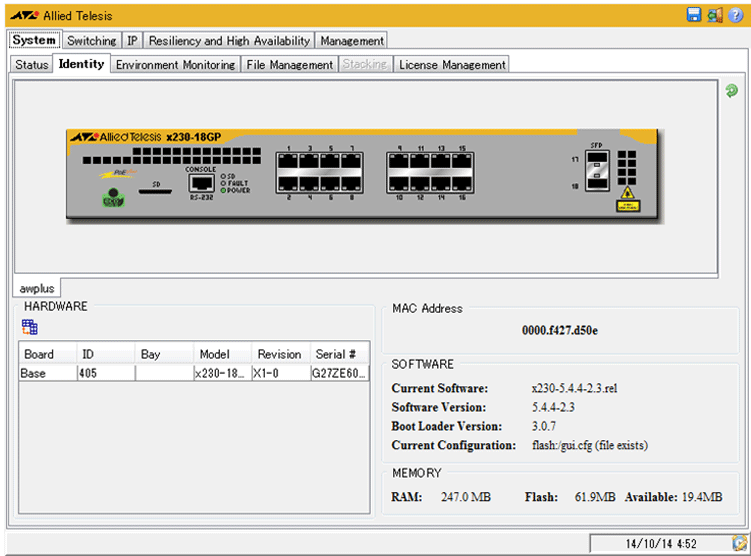Open the Management main tab
The height and width of the screenshot is (556, 751).
pos(352,41)
